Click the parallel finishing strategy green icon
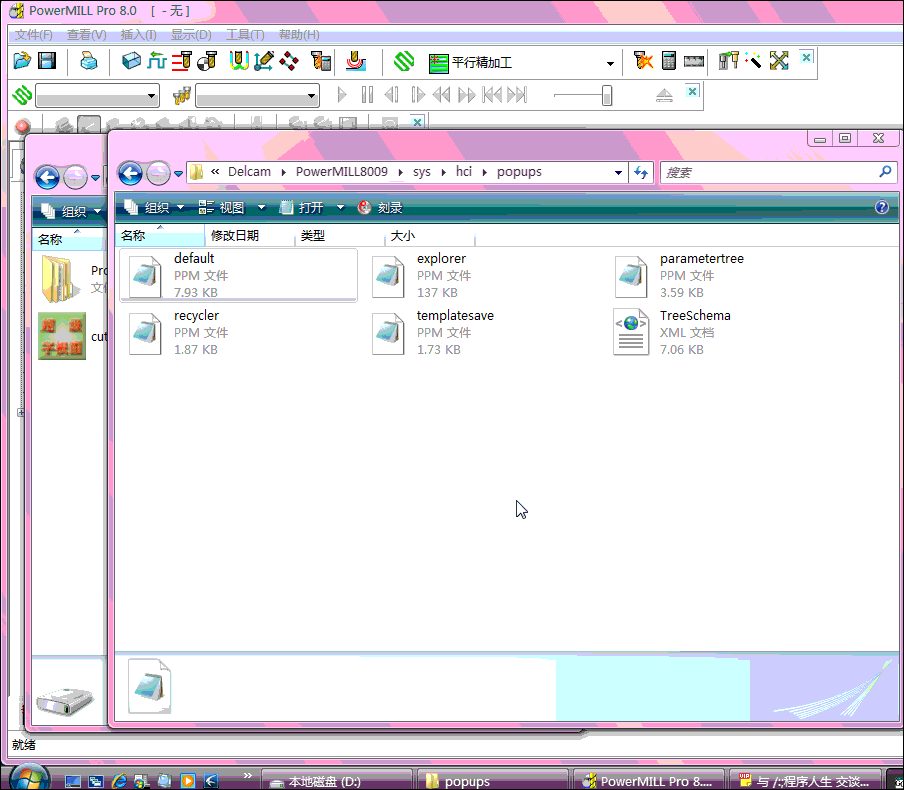Viewport: 904px width, 790px height. click(x=438, y=63)
